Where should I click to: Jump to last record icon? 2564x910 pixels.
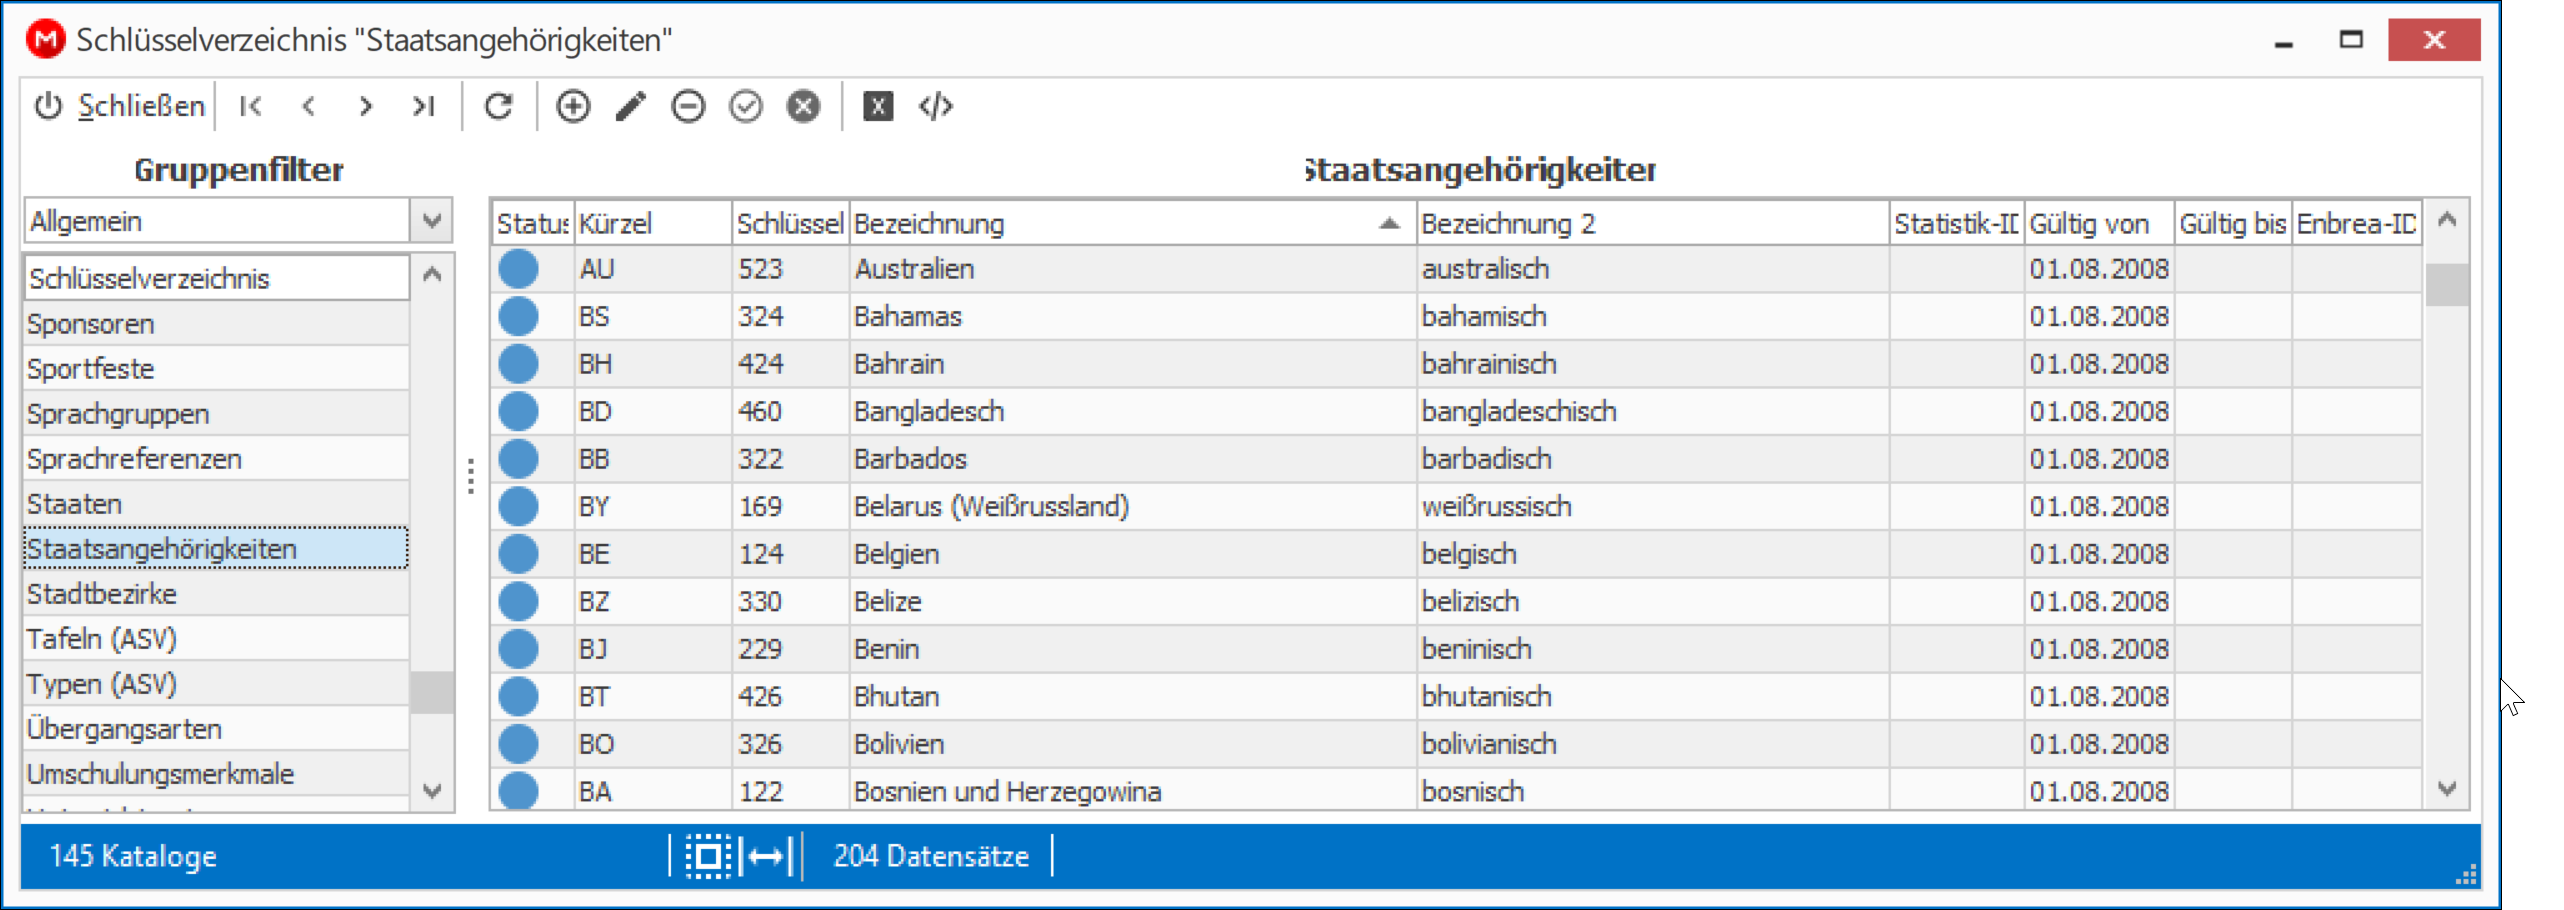point(424,106)
